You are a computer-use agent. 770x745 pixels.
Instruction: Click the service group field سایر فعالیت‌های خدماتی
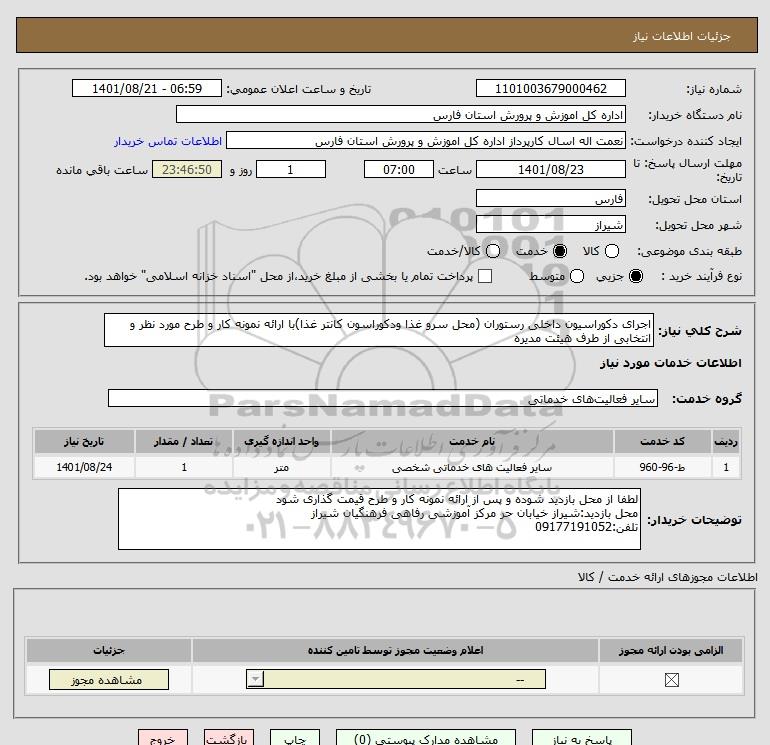click(x=383, y=398)
